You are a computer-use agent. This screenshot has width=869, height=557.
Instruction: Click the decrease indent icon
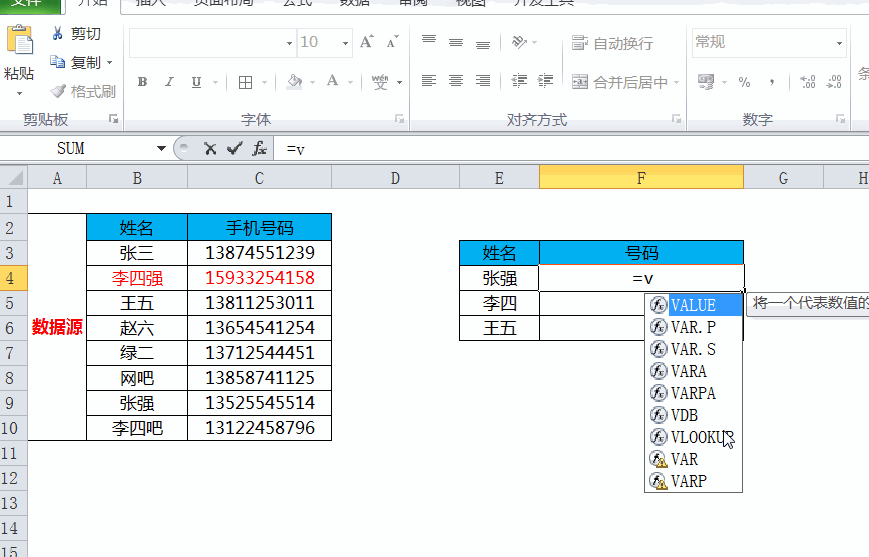point(519,81)
